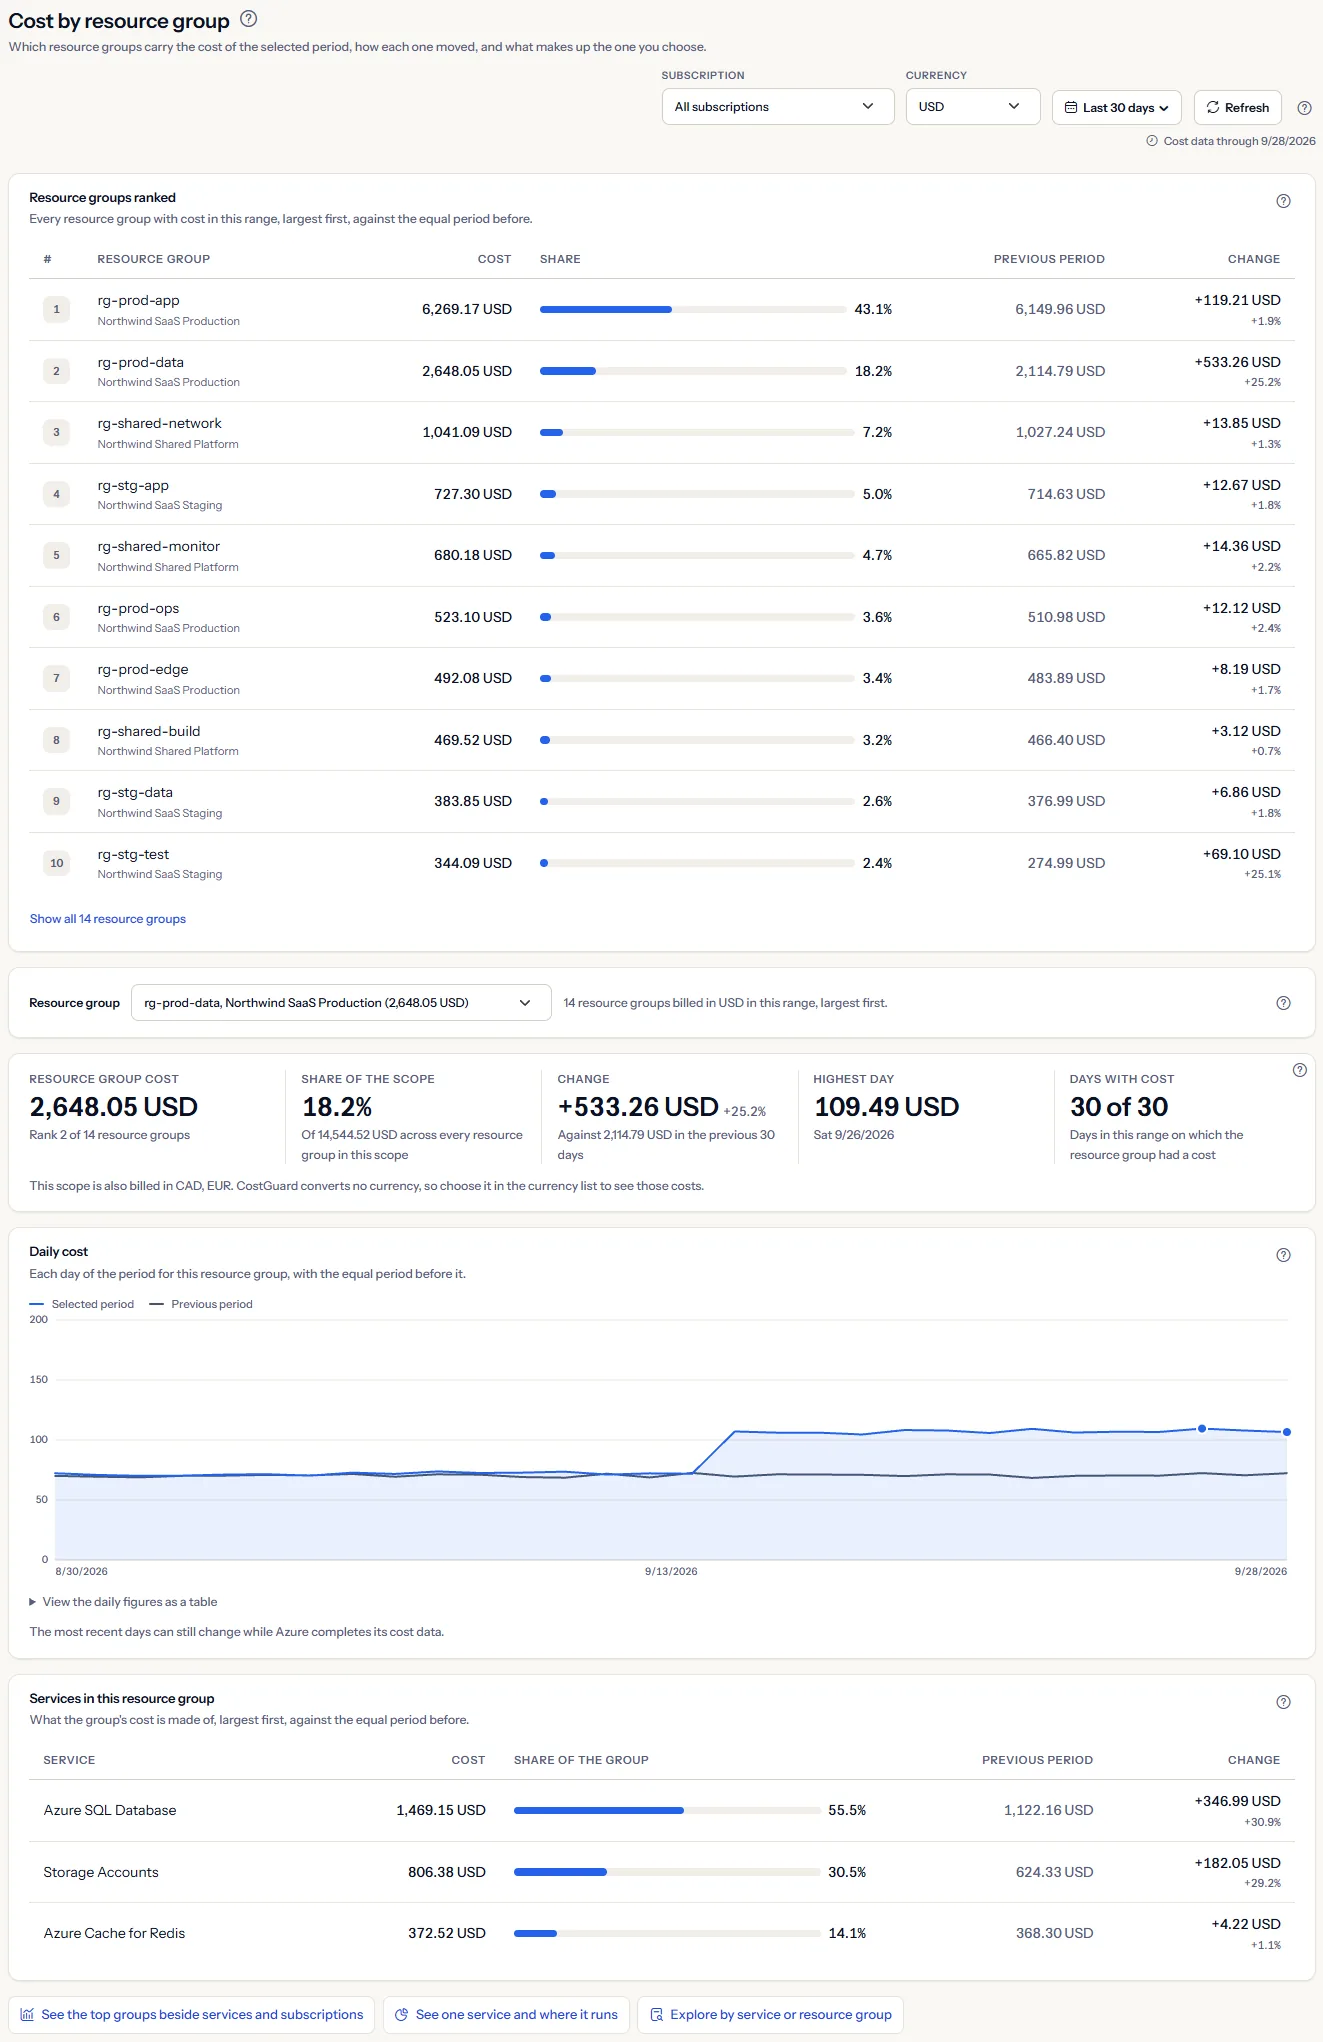The image size is (1323, 2042).
Task: Select the rg-stg-app resource group row
Action: pyautogui.click(x=662, y=494)
